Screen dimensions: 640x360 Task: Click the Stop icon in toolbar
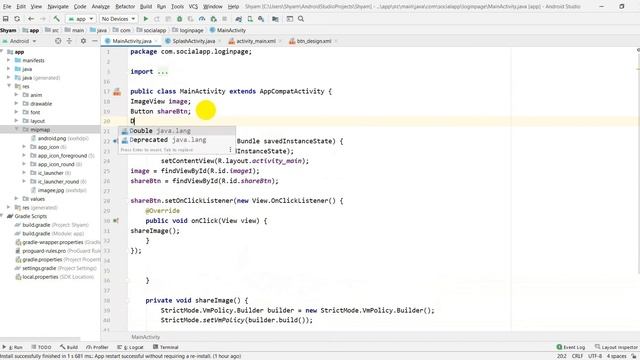224,19
